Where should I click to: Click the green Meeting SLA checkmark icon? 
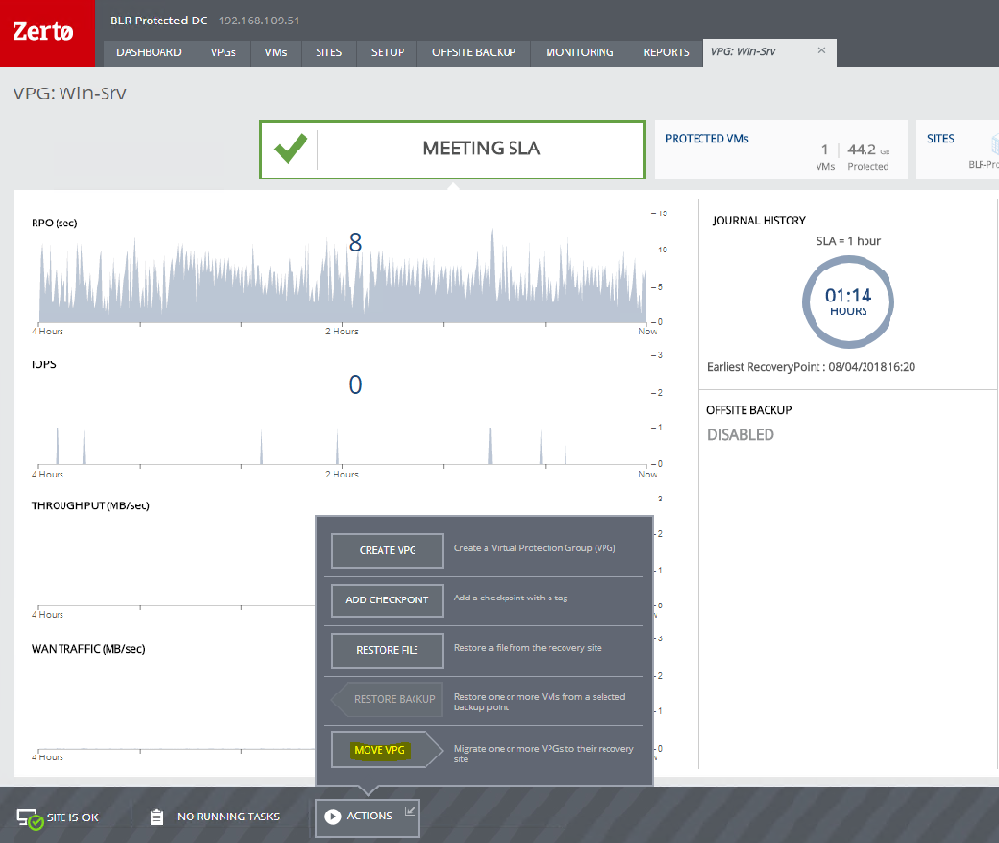click(x=290, y=150)
